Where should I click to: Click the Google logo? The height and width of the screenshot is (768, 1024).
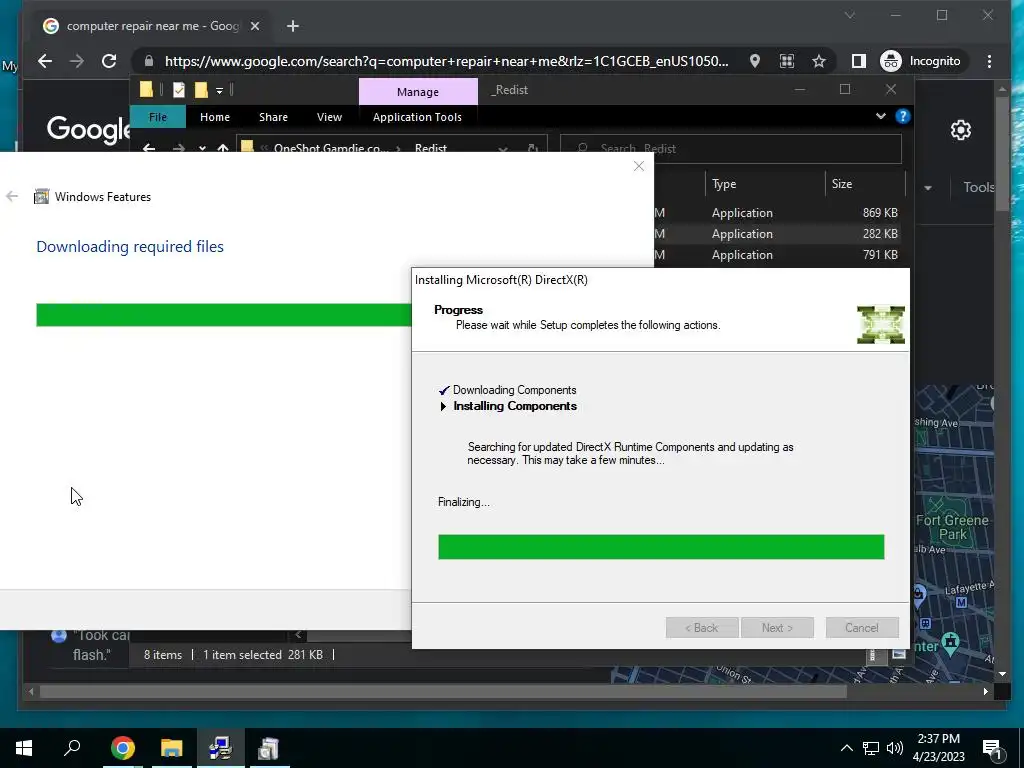[88, 129]
